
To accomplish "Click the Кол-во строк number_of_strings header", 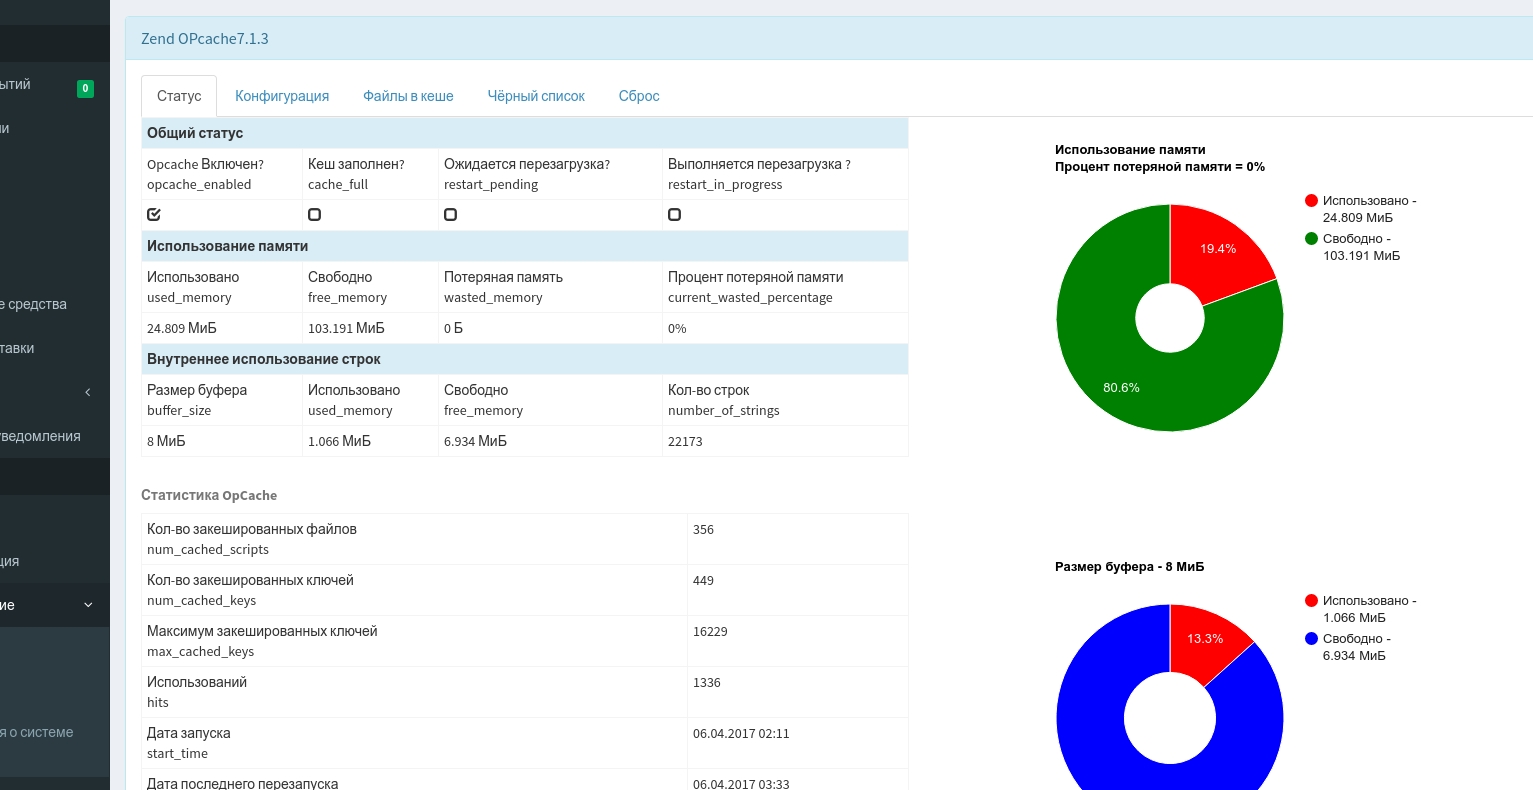I will click(723, 400).
